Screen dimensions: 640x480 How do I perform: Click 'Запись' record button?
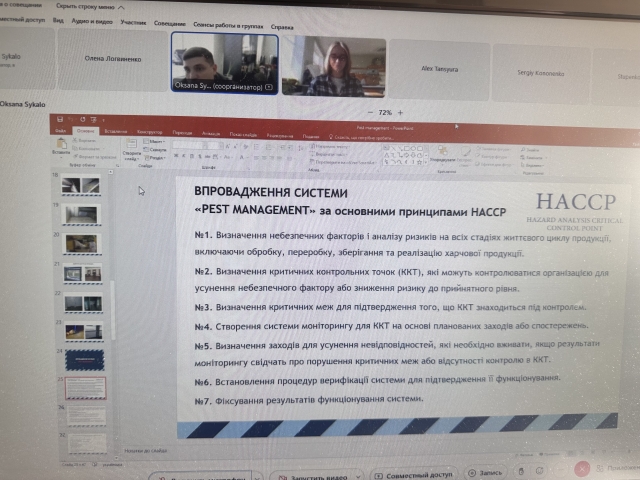click(x=486, y=473)
